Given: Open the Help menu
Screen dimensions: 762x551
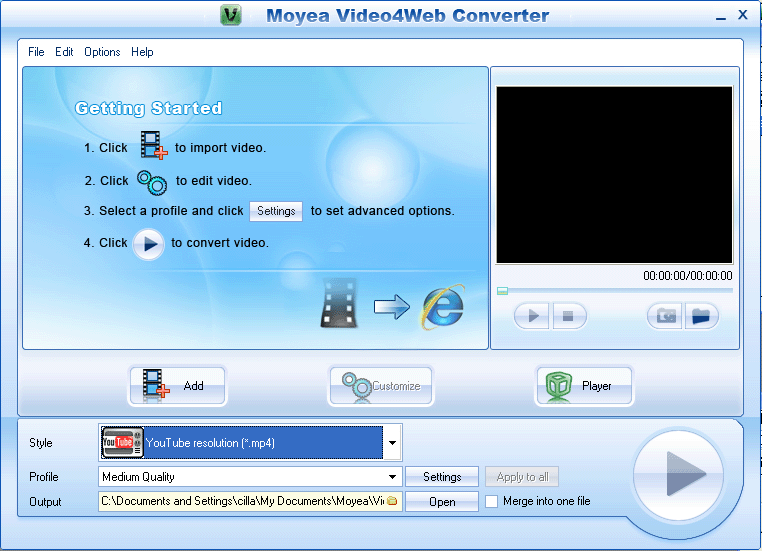Looking at the screenshot, I should tap(142, 52).
